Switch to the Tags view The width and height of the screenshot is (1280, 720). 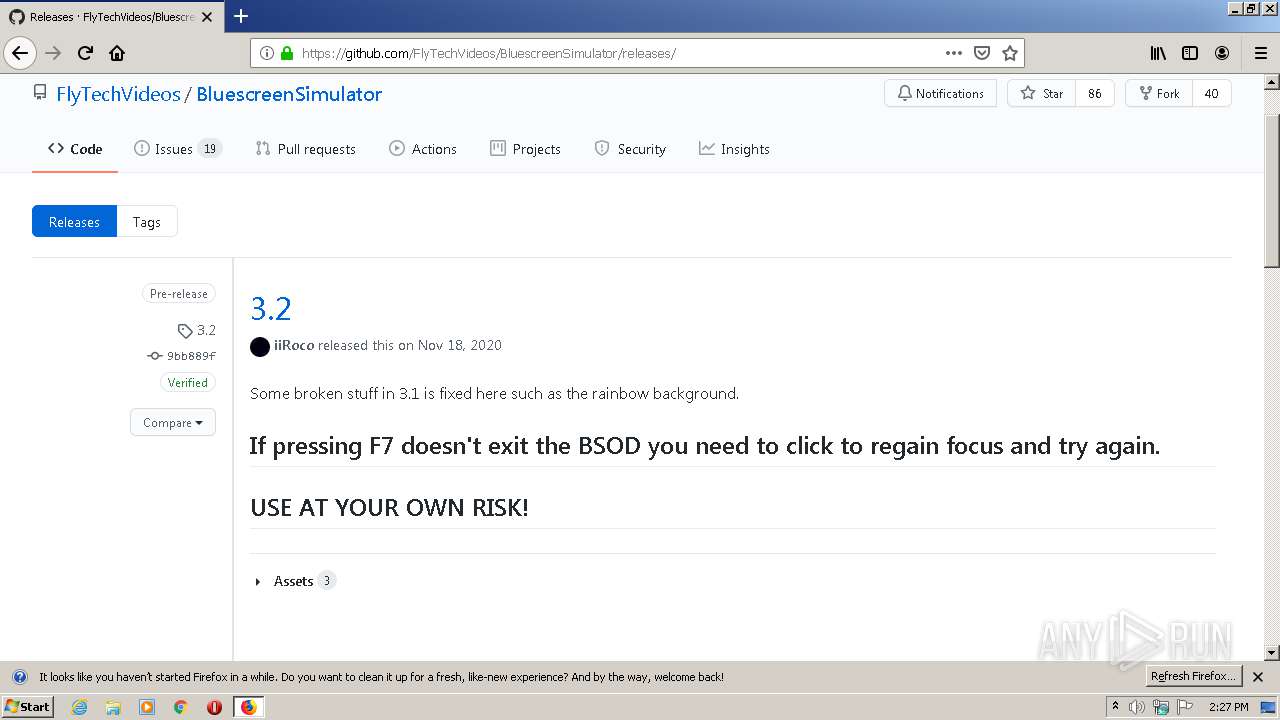[147, 222]
